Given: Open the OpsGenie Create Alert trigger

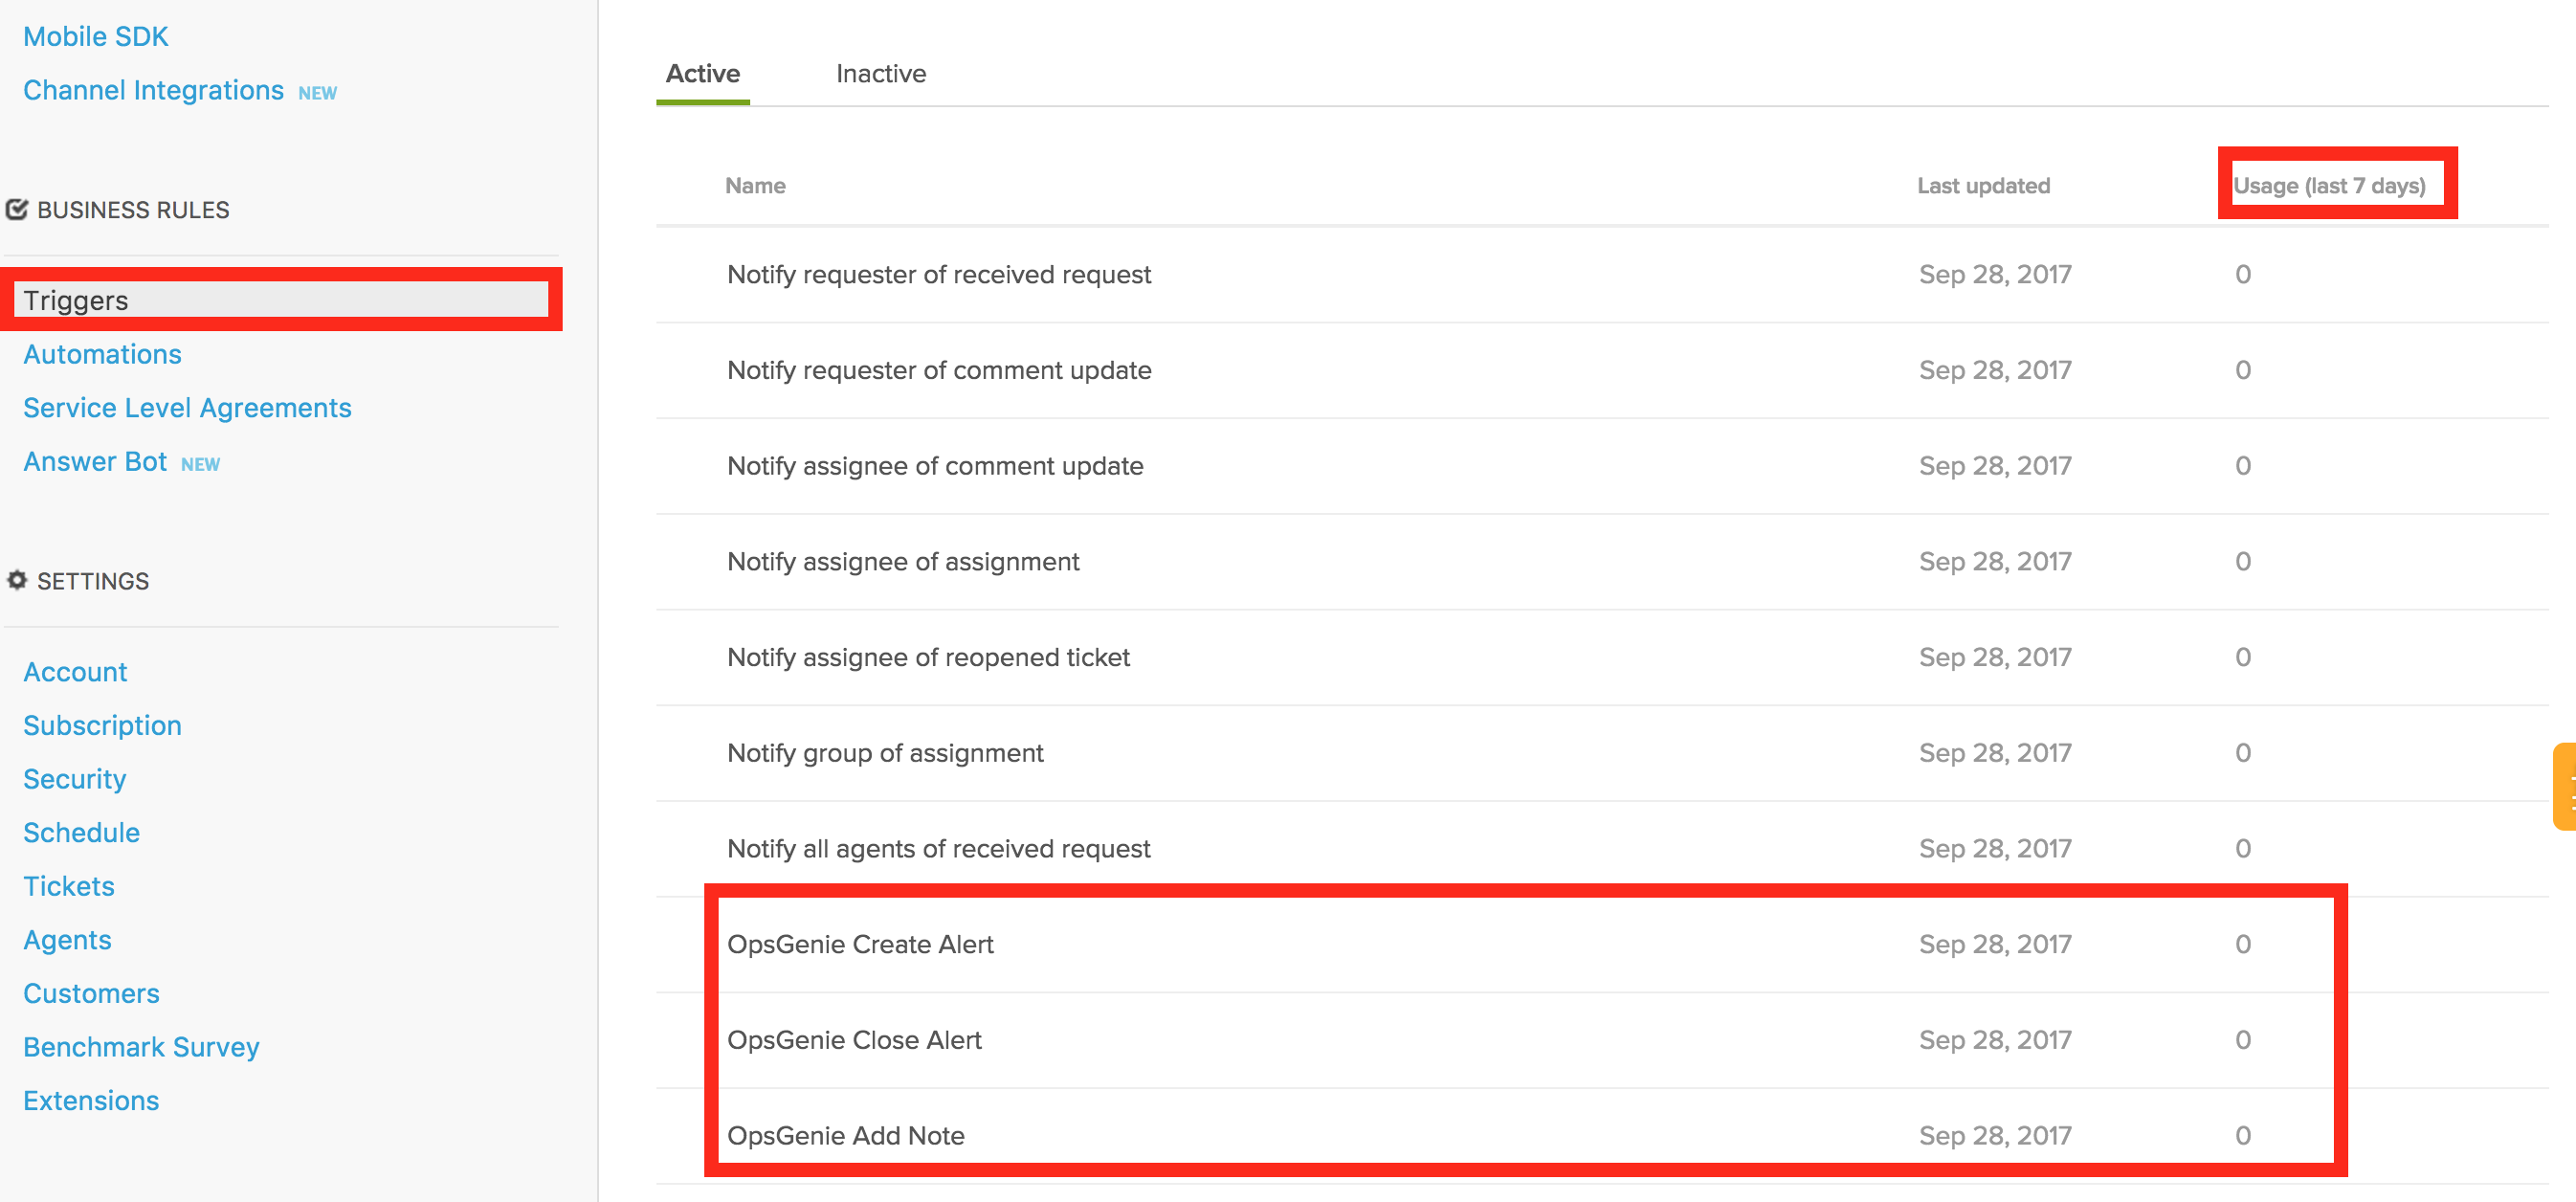Looking at the screenshot, I should pyautogui.click(x=860, y=943).
